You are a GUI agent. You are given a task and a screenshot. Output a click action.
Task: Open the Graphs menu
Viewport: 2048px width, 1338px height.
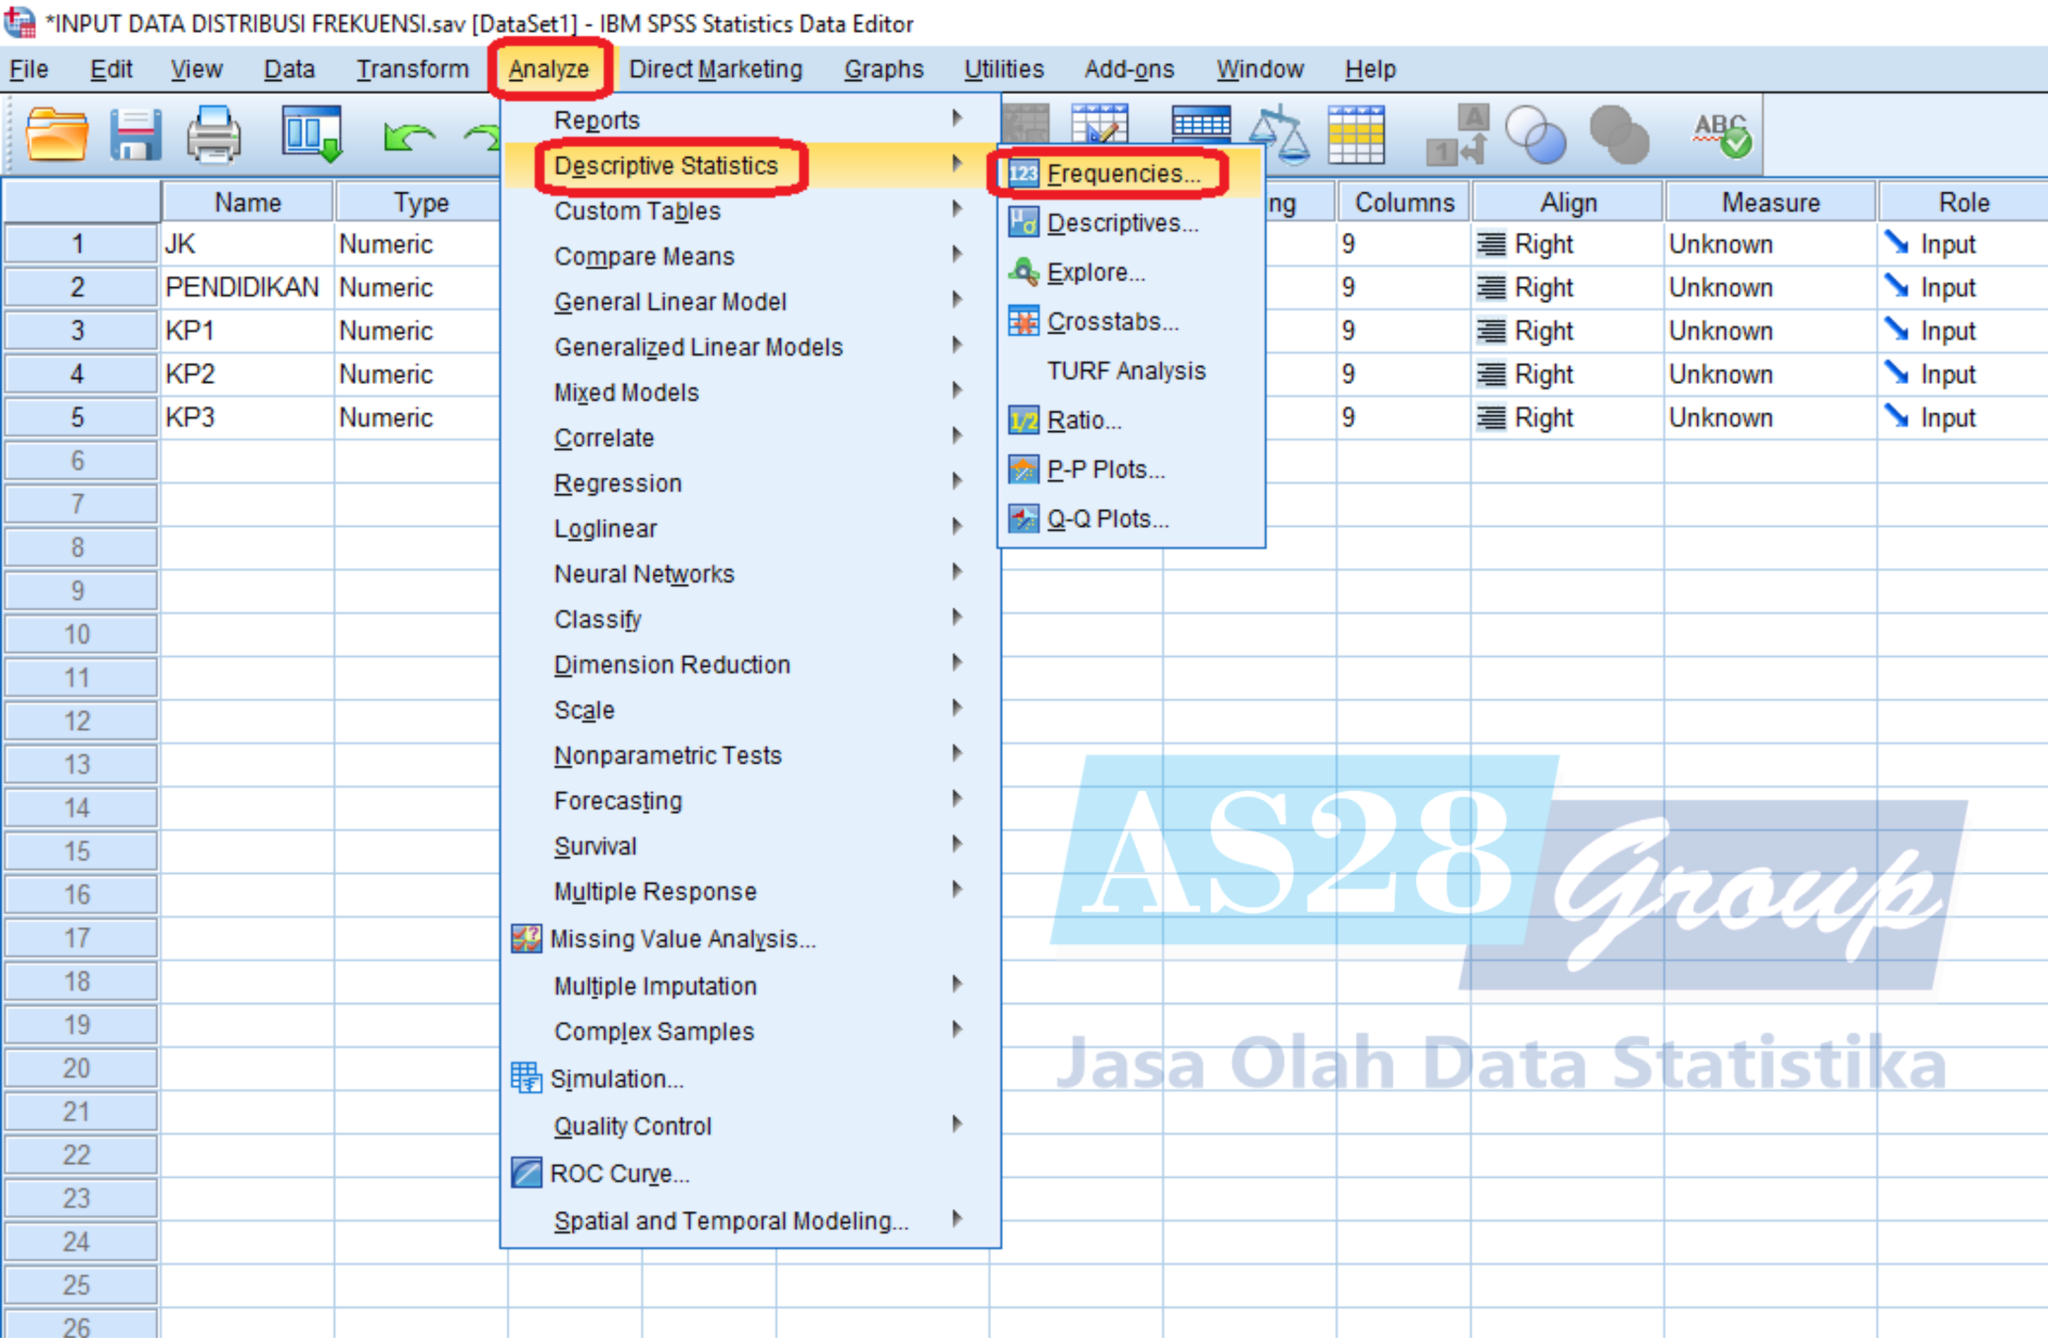884,68
